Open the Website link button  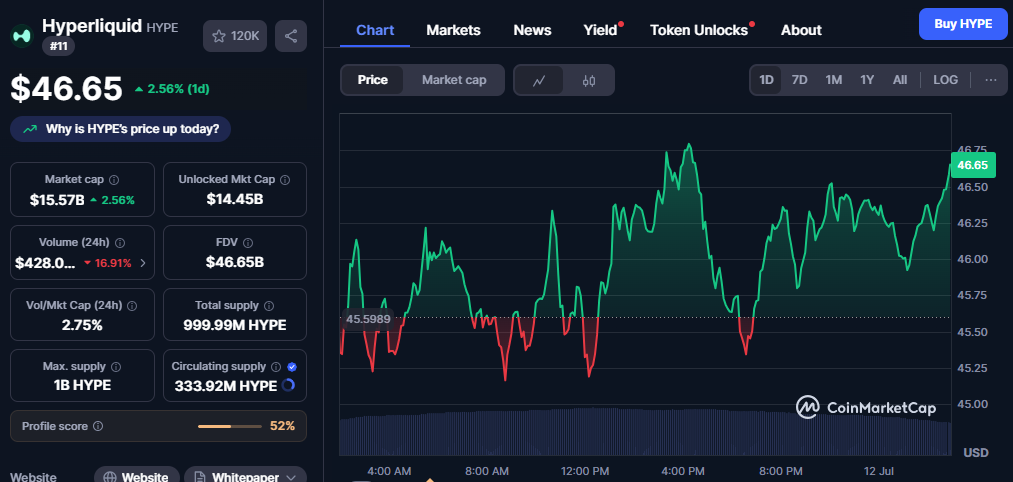137,476
